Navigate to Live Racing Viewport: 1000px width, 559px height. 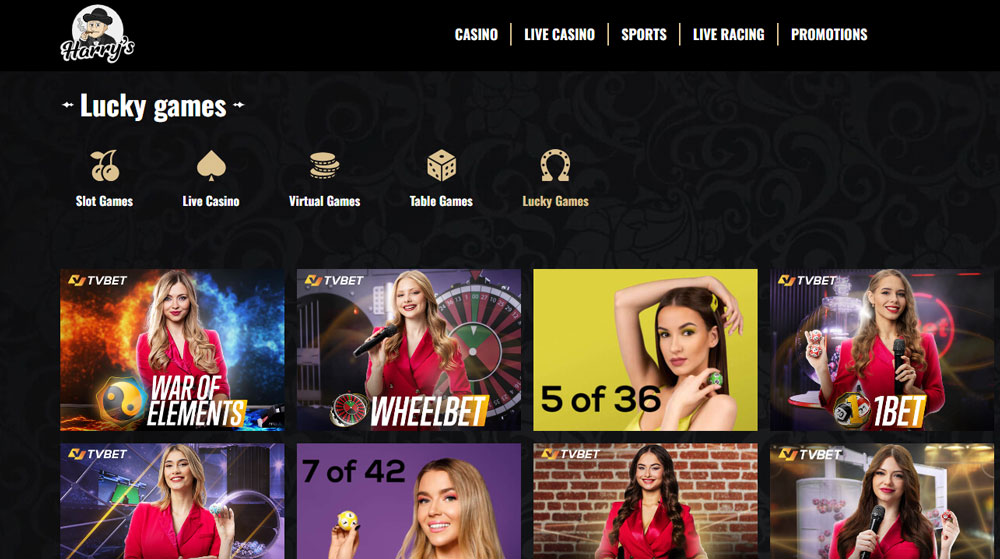[x=728, y=34]
